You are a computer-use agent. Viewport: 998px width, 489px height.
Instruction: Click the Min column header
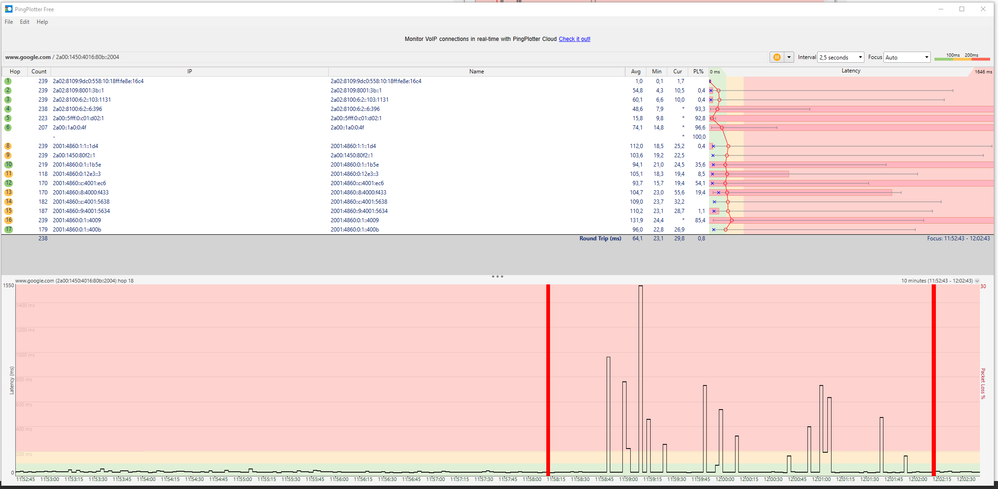(657, 71)
